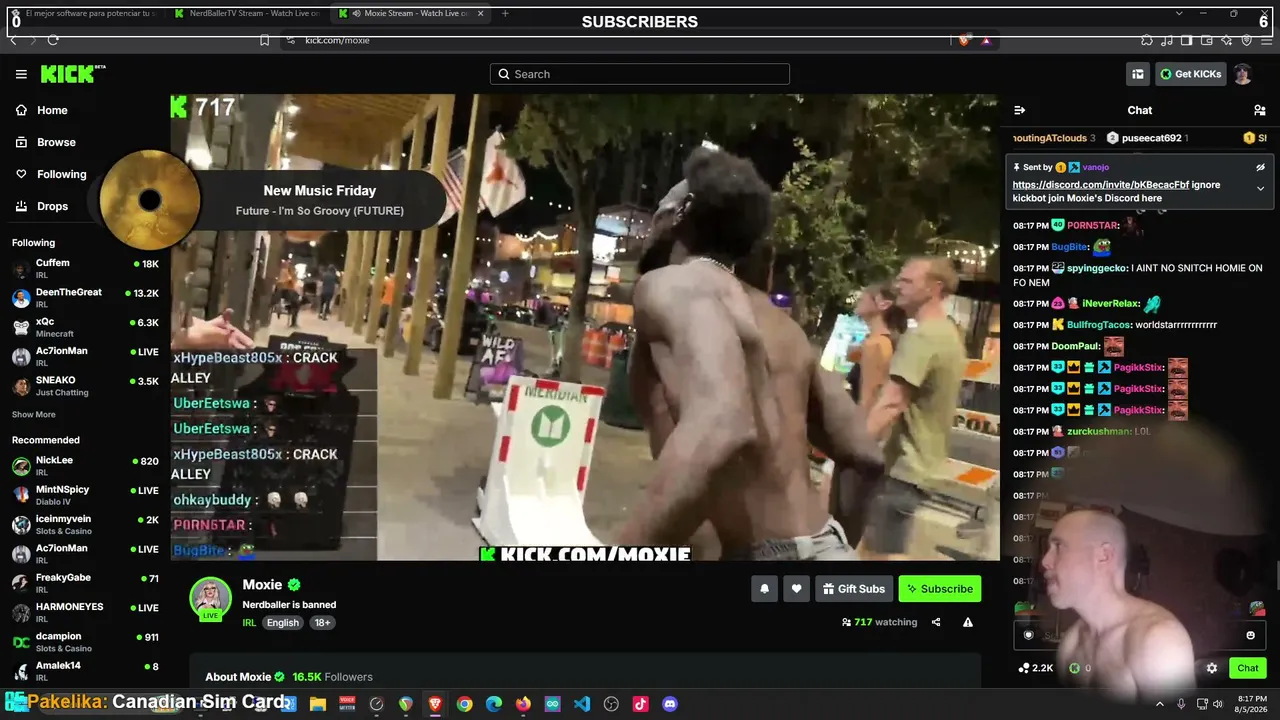This screenshot has height=720, width=1280.
Task: Open the Following sidebar item
Action: pyautogui.click(x=51, y=174)
